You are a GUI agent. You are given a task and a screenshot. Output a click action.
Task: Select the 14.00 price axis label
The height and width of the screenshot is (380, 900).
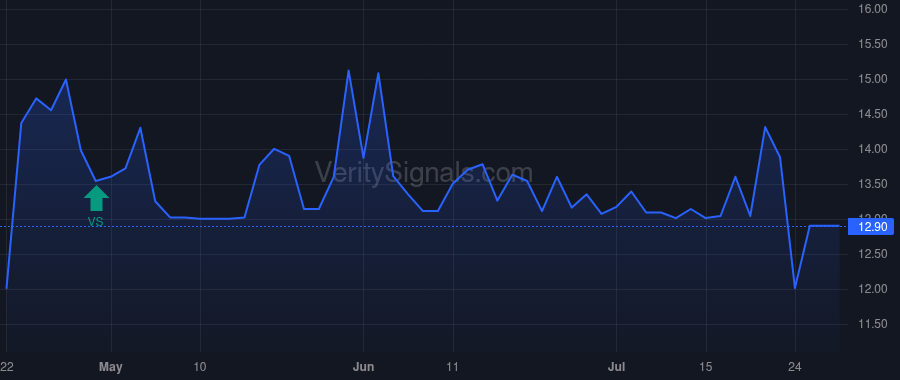[x=872, y=149]
